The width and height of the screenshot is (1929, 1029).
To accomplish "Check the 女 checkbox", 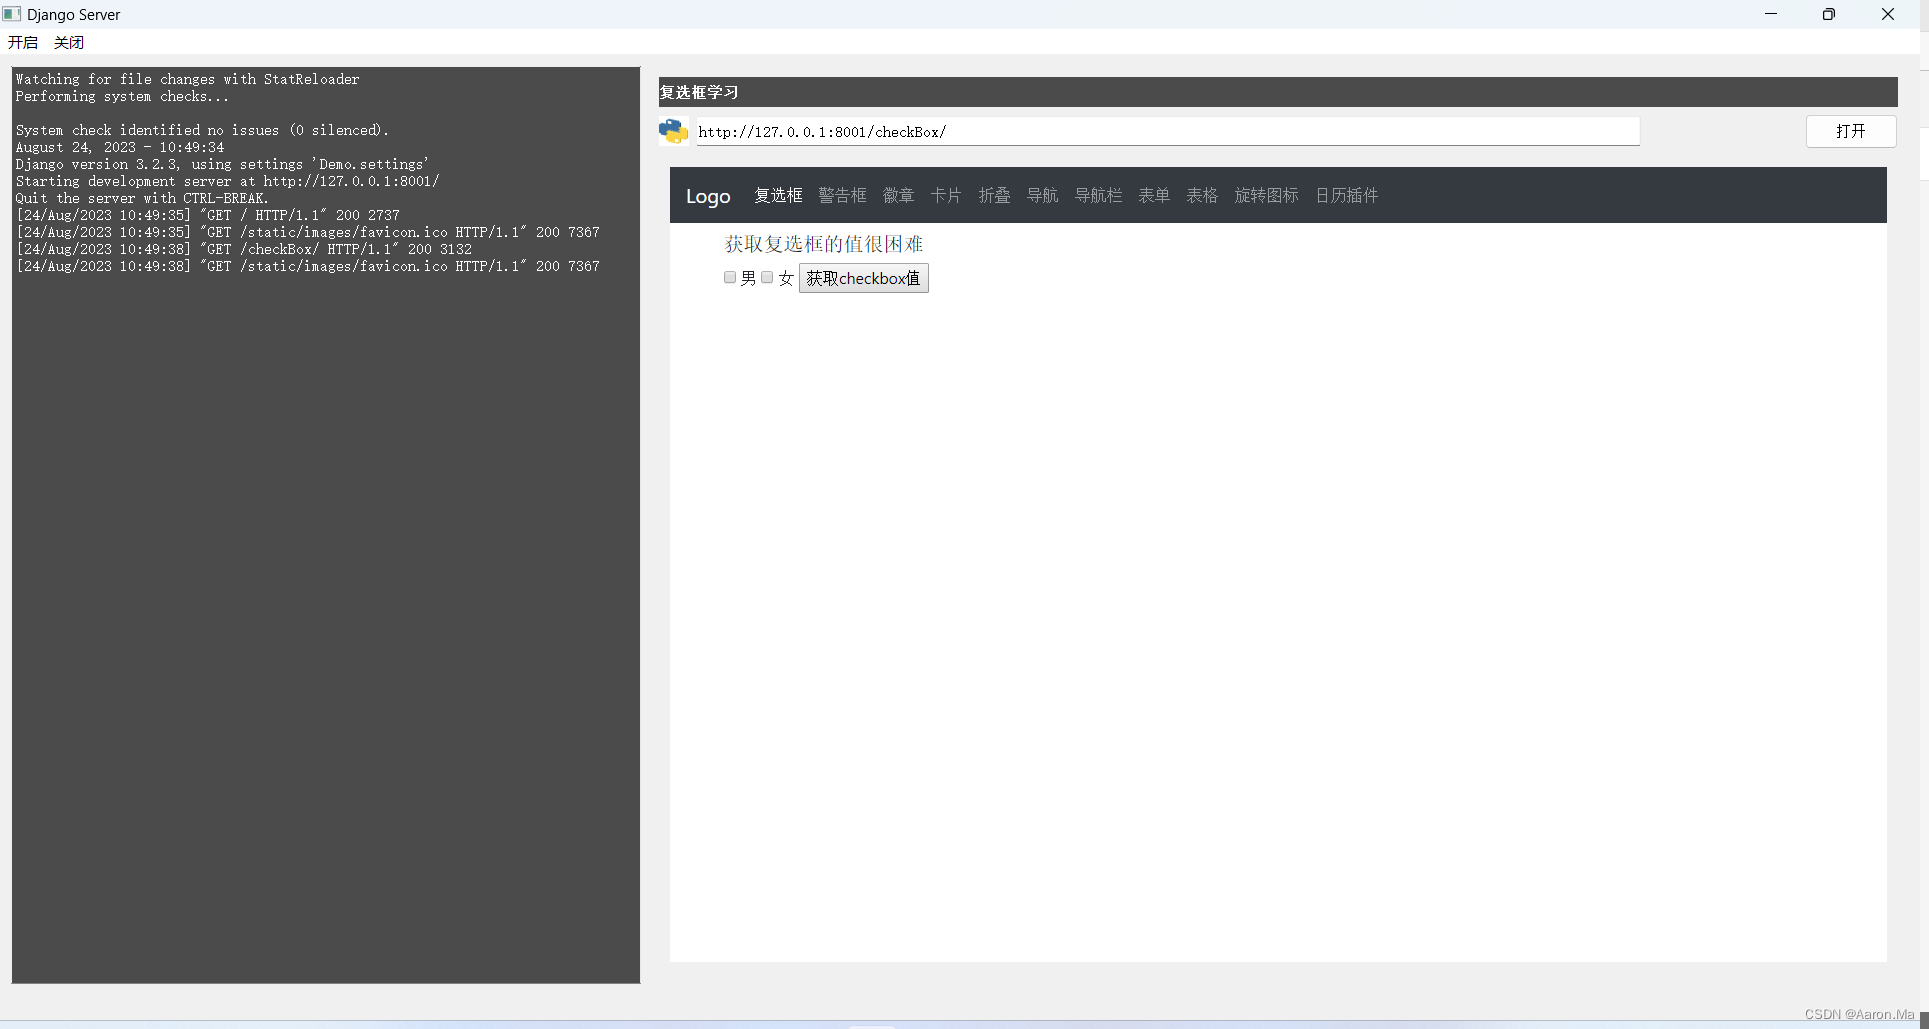I will 767,277.
